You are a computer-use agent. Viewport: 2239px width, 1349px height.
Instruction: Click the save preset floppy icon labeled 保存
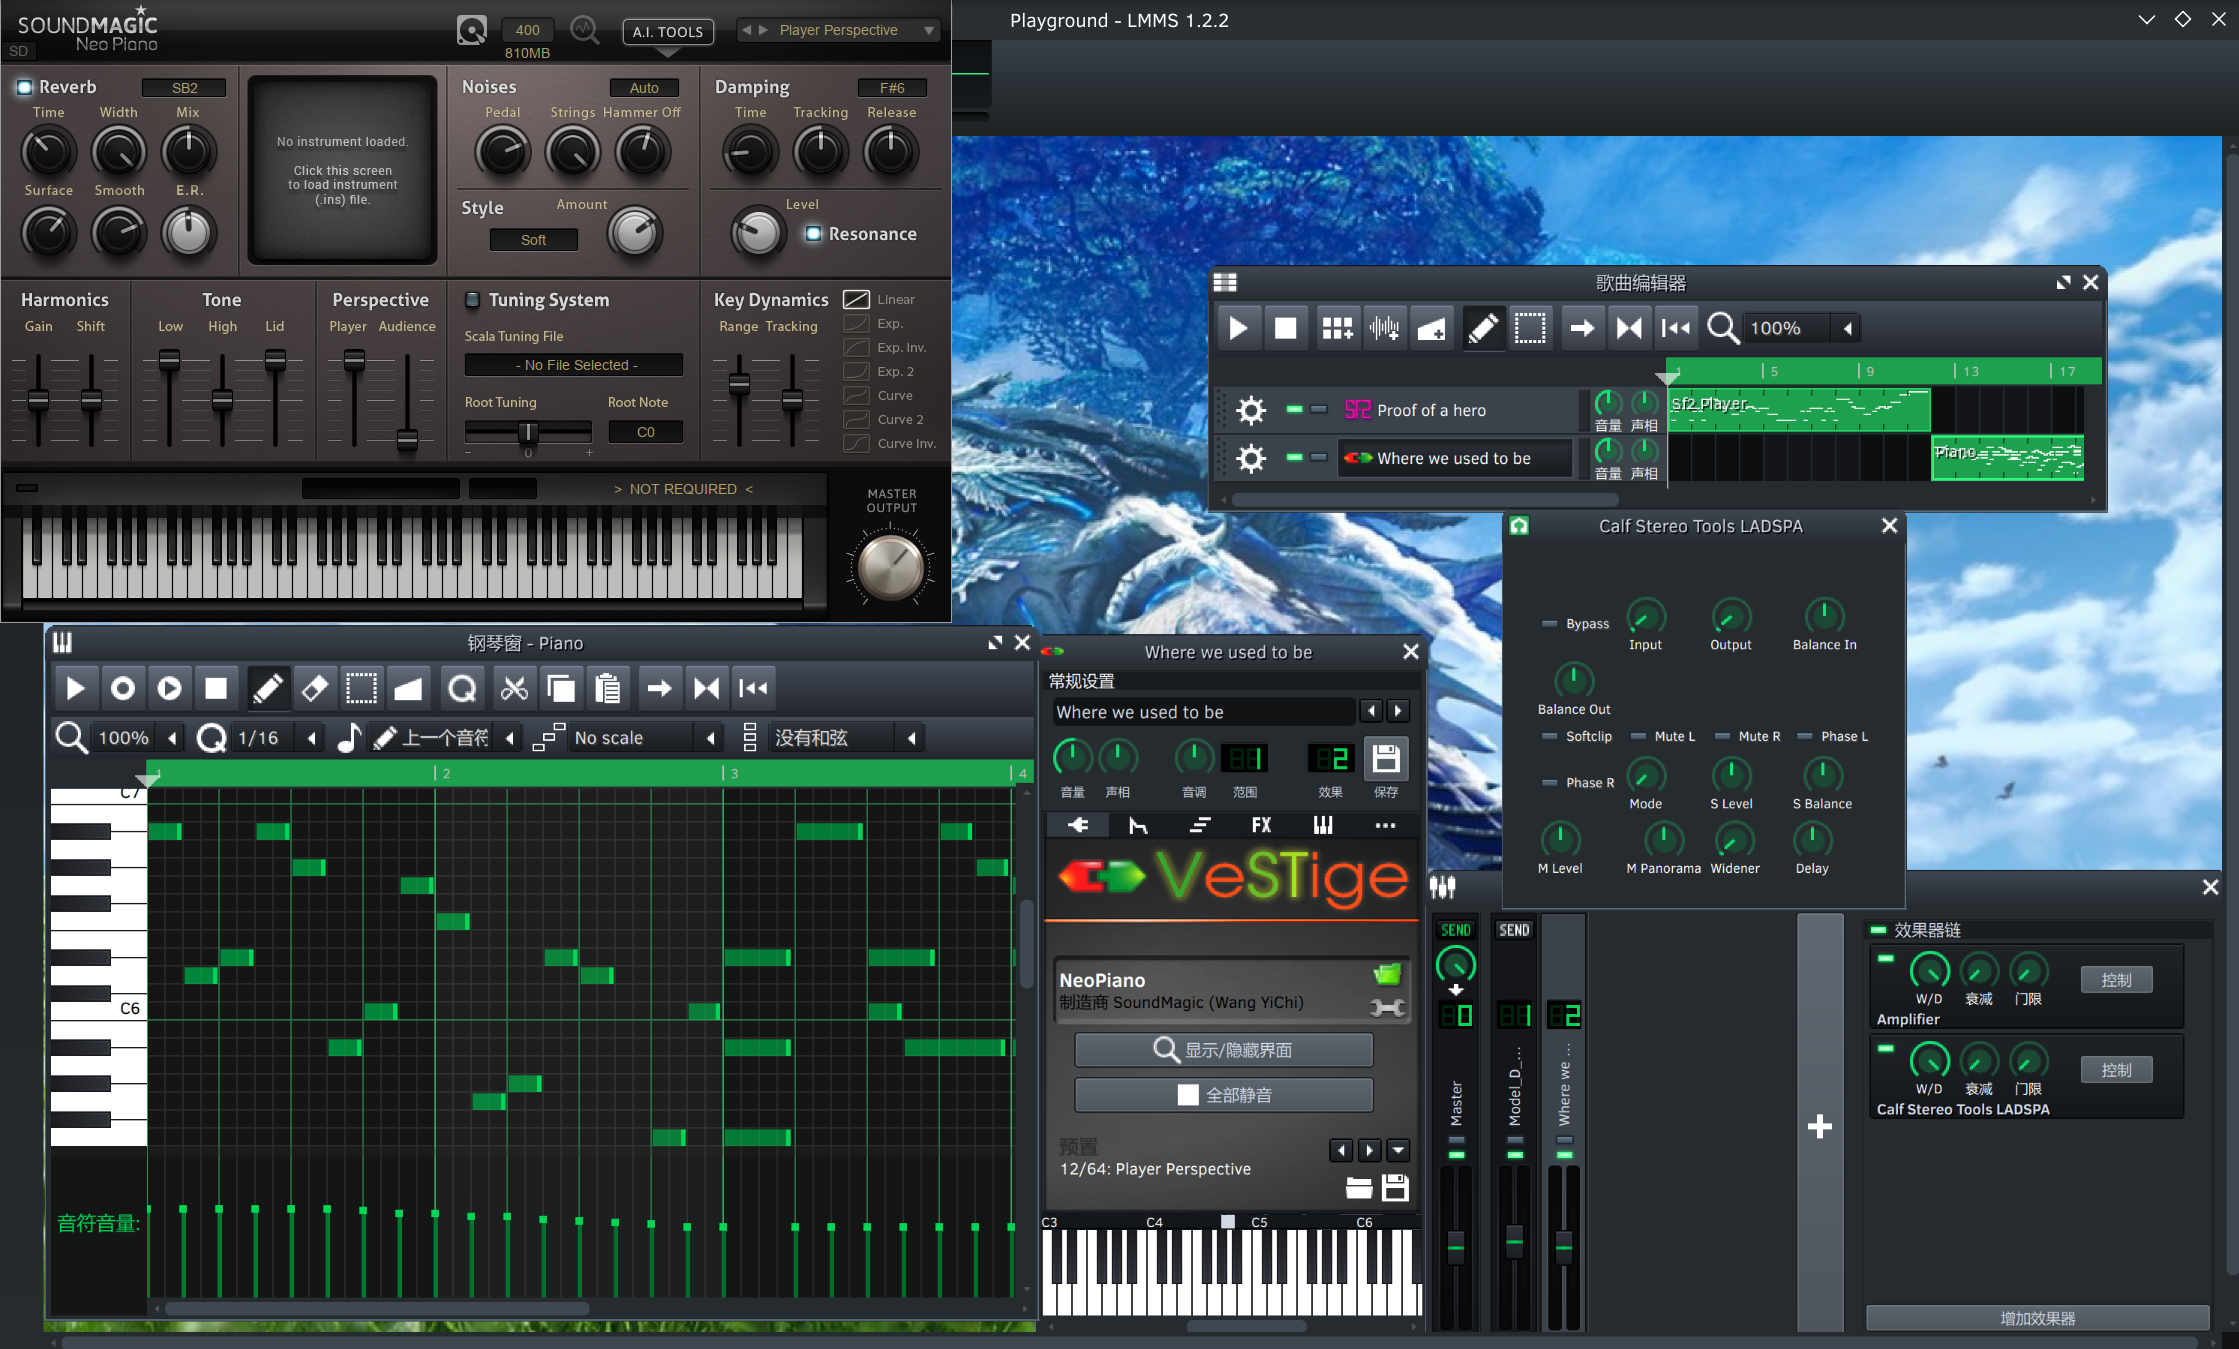point(1385,760)
